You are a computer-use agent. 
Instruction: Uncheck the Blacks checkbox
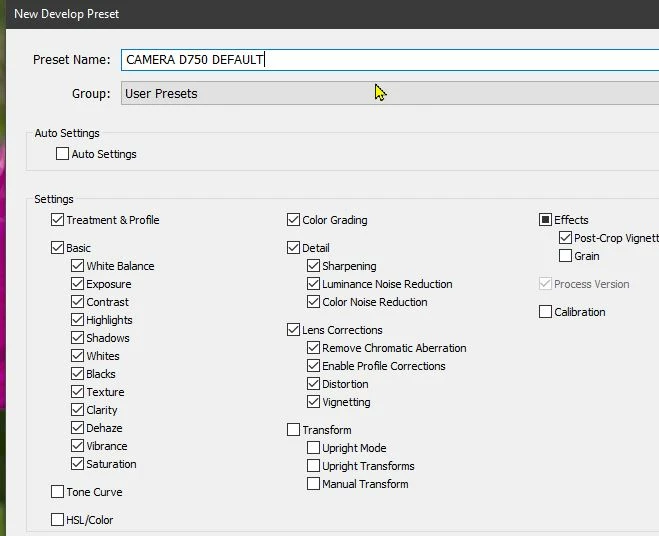(77, 374)
